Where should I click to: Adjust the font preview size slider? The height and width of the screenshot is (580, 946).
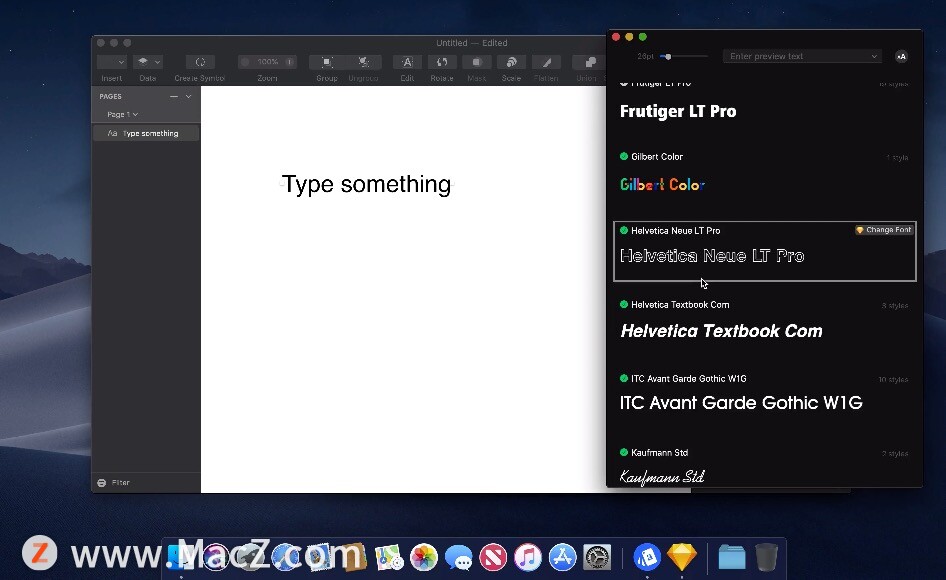coord(668,56)
